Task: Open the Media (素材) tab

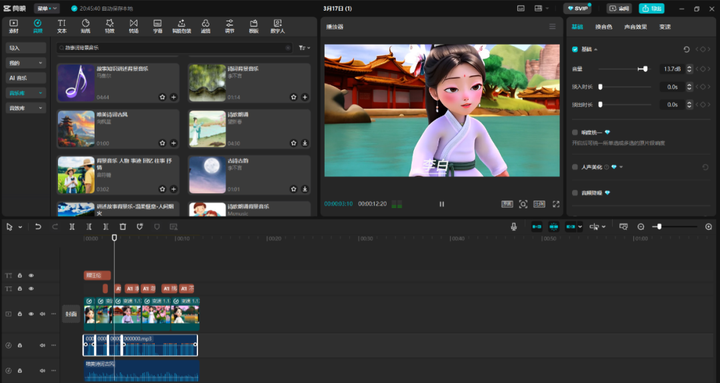Action: coord(13,26)
